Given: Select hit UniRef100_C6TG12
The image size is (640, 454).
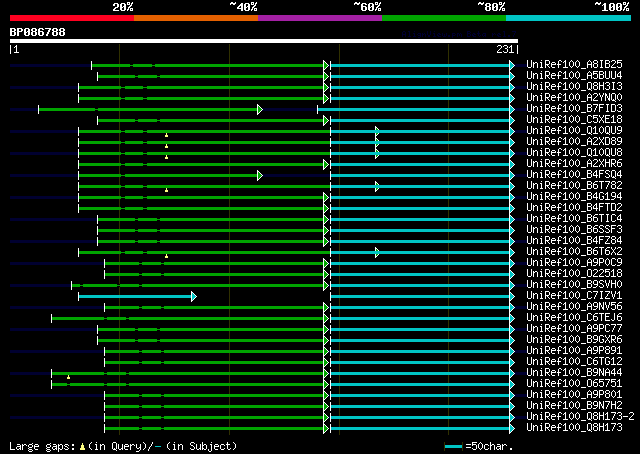Looking at the screenshot, I should (x=574, y=362).
